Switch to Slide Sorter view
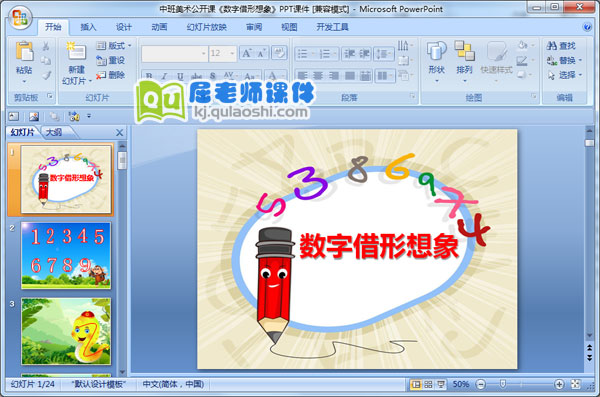The width and height of the screenshot is (600, 397). pyautogui.click(x=428, y=384)
